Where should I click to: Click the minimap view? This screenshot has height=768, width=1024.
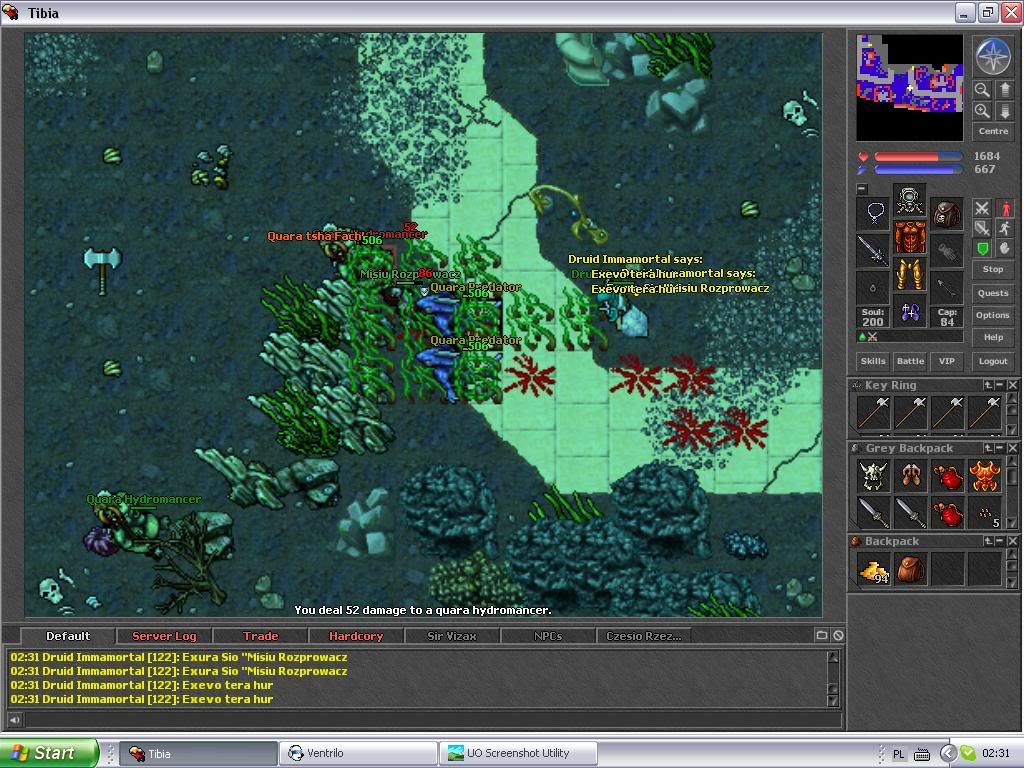click(x=910, y=88)
